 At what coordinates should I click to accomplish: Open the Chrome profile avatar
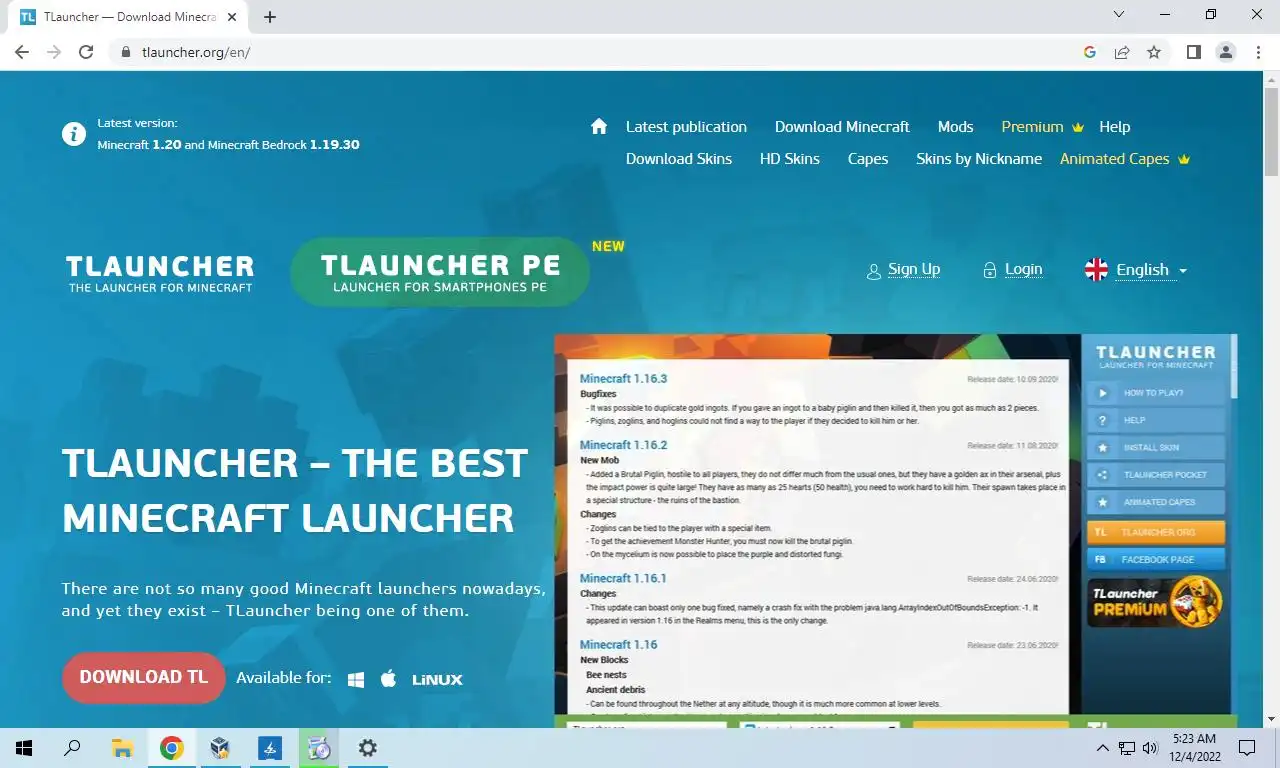(x=1226, y=52)
